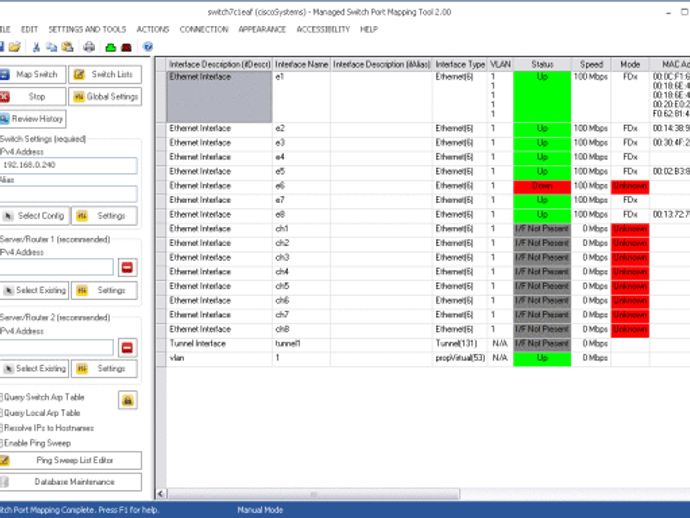
Task: Sort by Speed column header
Action: click(x=591, y=65)
